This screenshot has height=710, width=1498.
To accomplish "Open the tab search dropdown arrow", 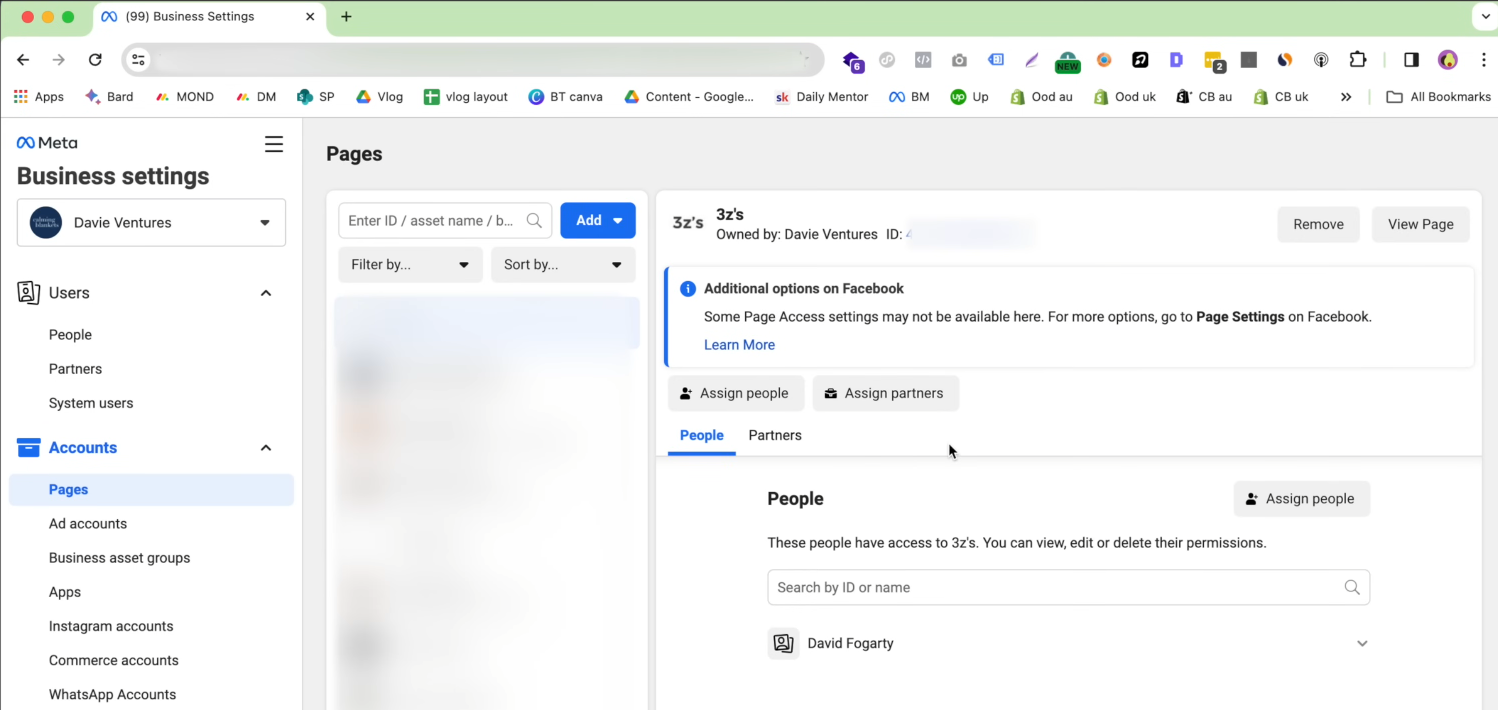I will (x=1484, y=17).
